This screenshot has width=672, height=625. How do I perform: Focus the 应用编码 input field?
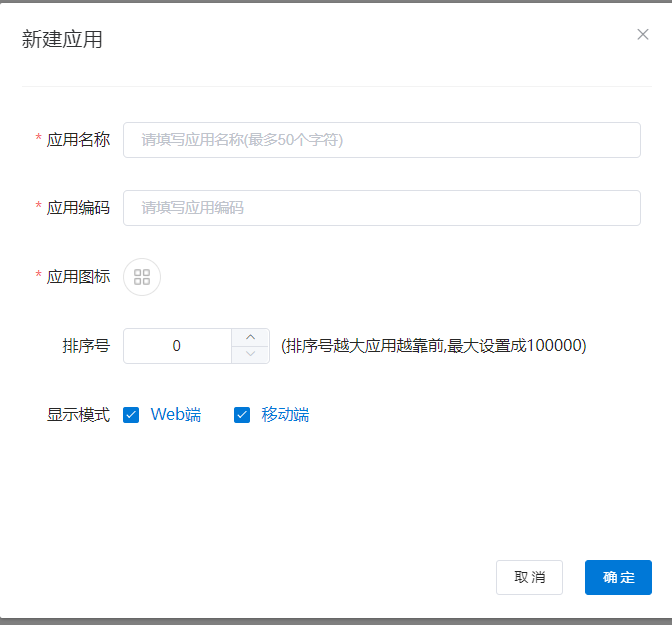[x=381, y=208]
